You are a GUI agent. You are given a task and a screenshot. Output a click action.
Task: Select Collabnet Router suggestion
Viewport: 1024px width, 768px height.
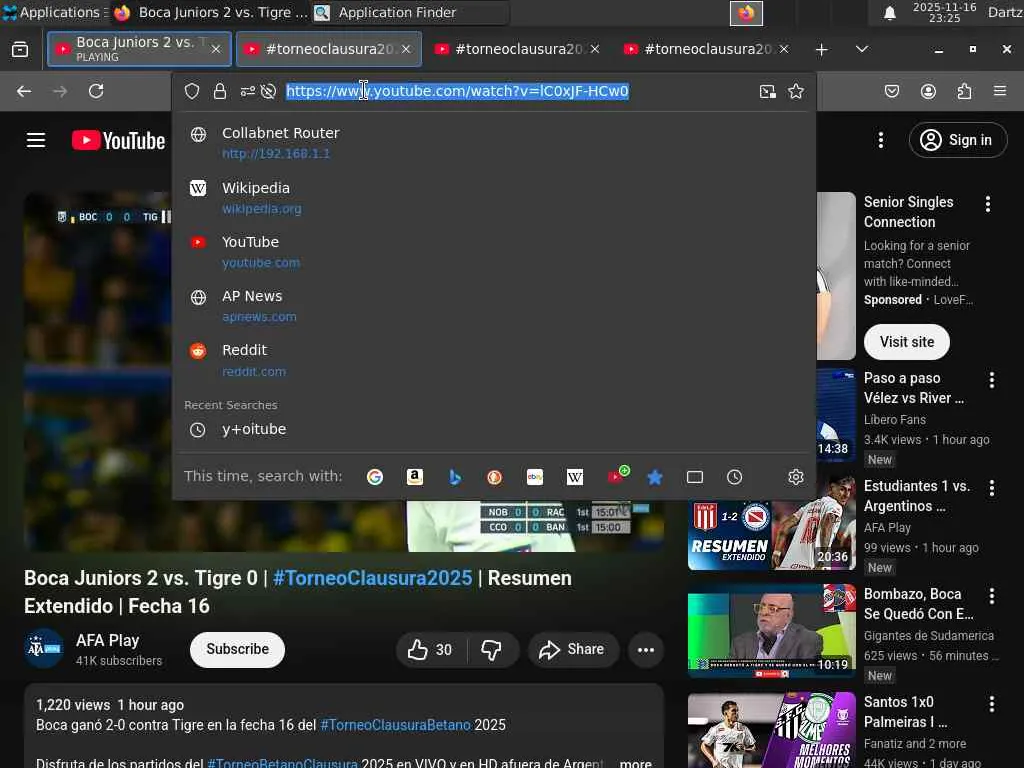[494, 142]
